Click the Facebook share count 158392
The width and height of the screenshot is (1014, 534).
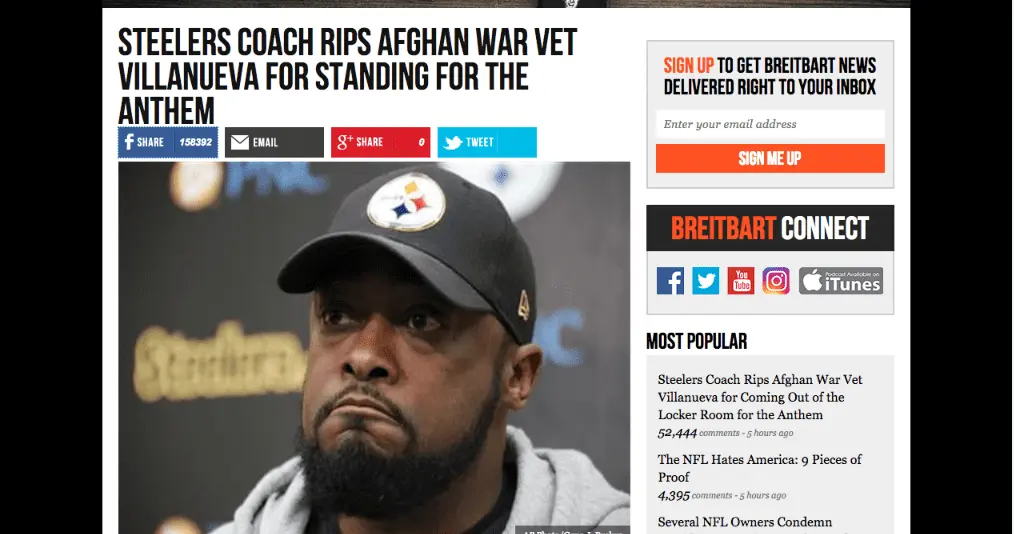(x=195, y=142)
